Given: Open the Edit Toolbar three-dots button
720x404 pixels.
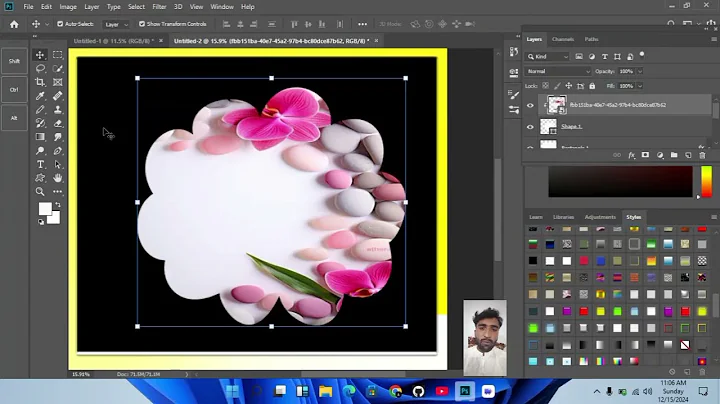Looking at the screenshot, I should [x=57, y=191].
